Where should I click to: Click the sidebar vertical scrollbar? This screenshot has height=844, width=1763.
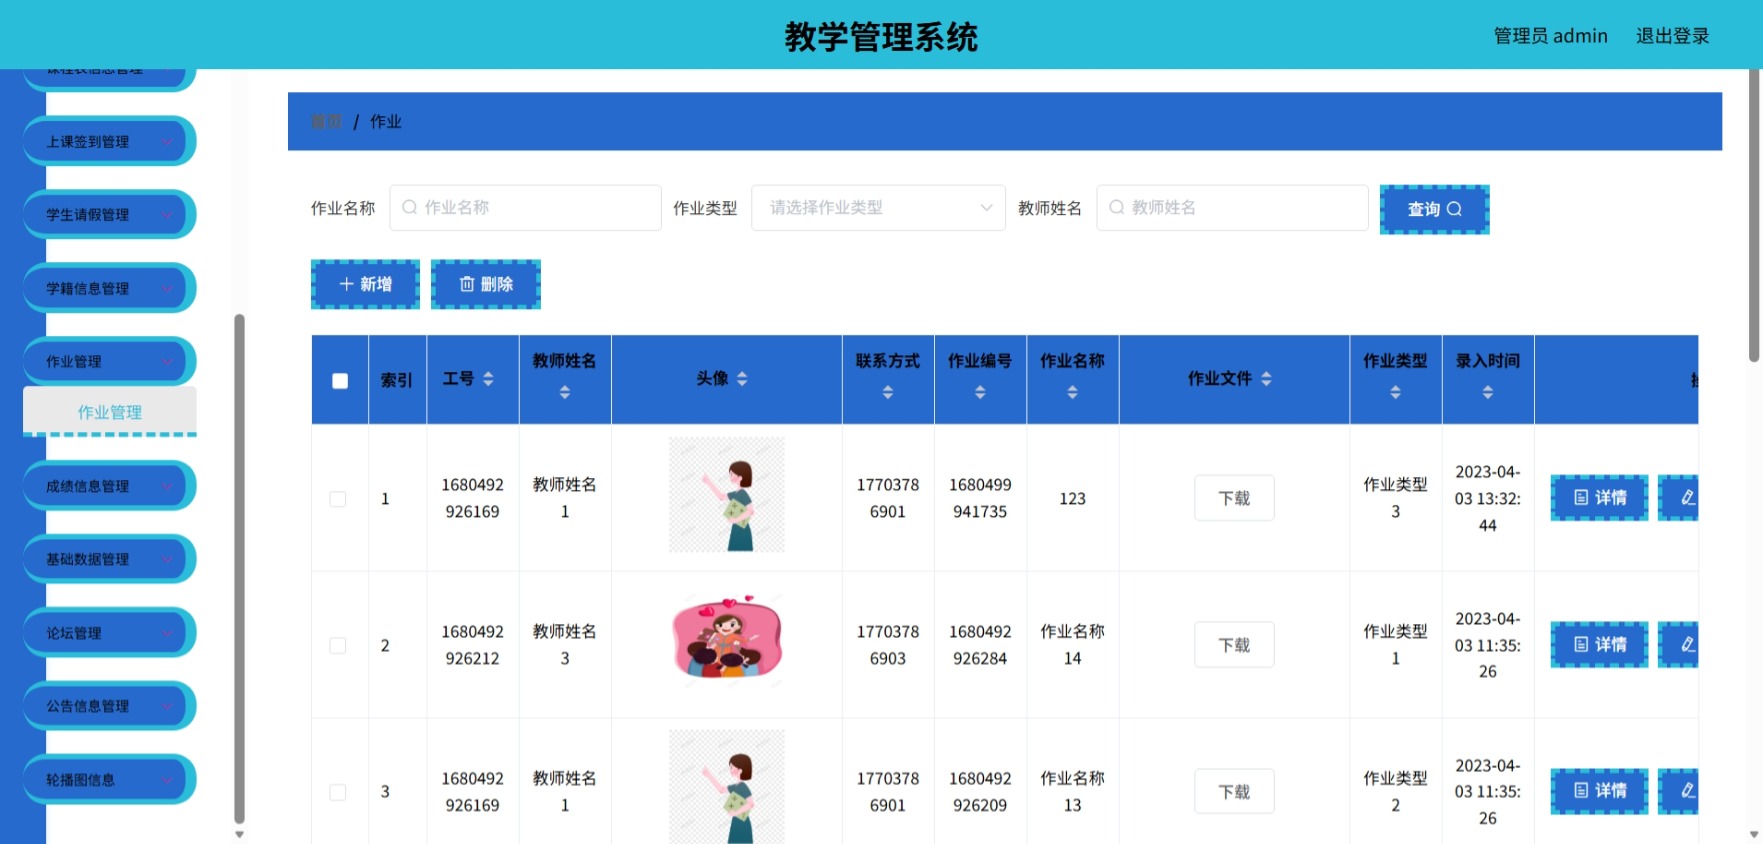[239, 568]
